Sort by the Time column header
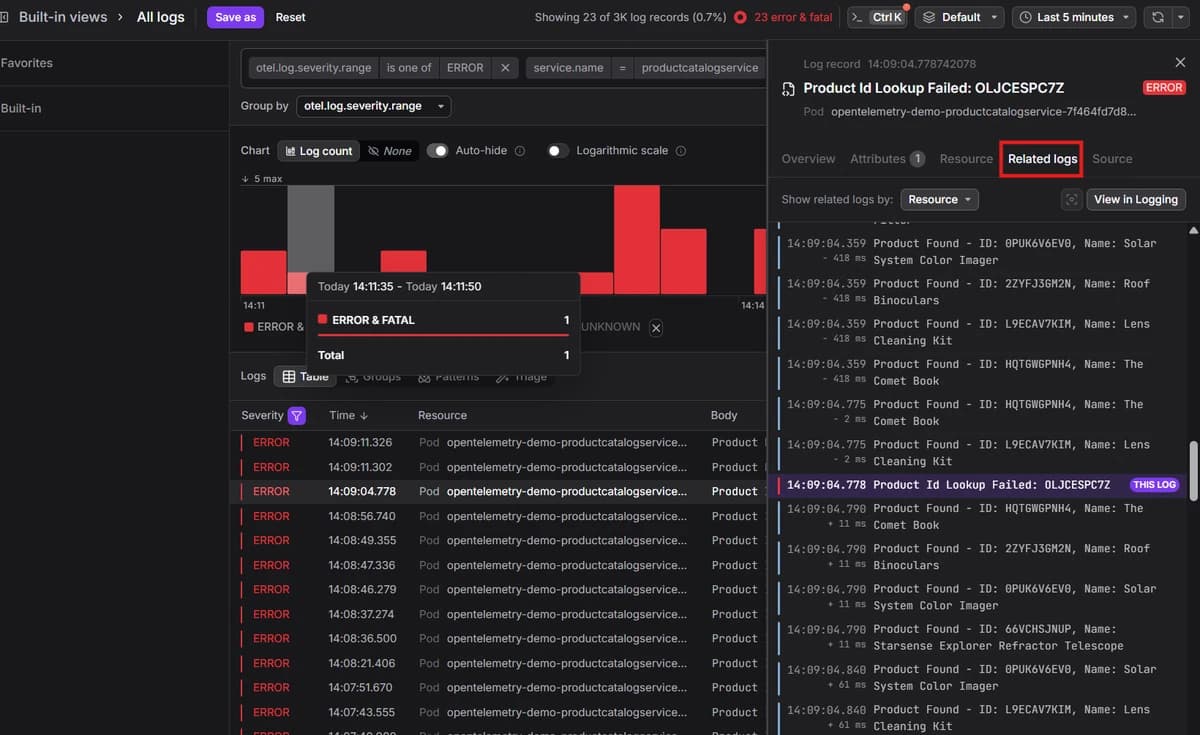This screenshot has width=1200, height=735. (x=348, y=416)
